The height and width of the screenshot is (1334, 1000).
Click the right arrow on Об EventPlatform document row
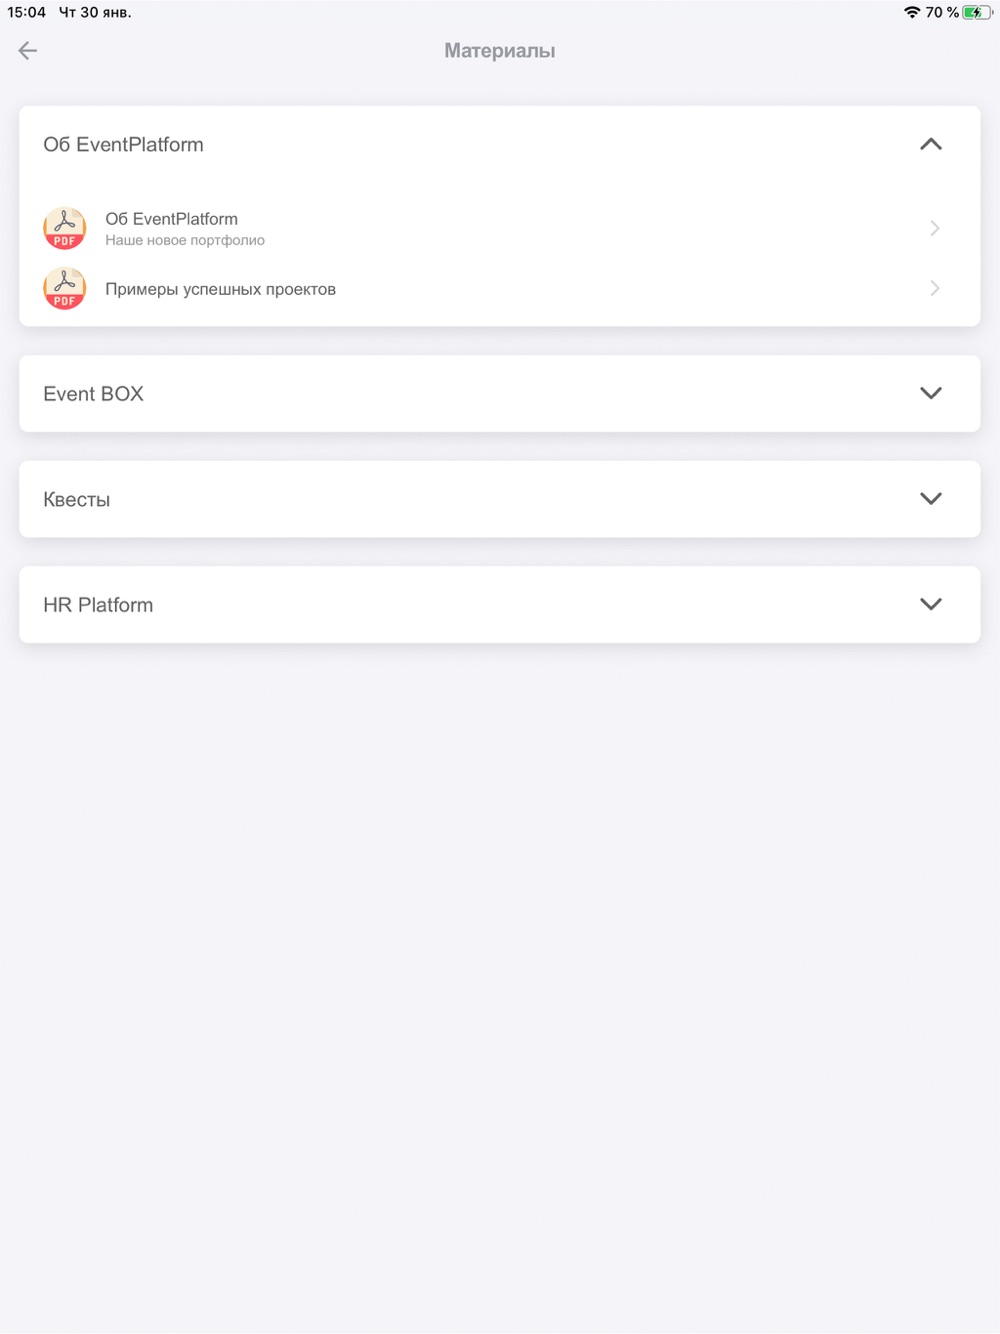coord(935,228)
